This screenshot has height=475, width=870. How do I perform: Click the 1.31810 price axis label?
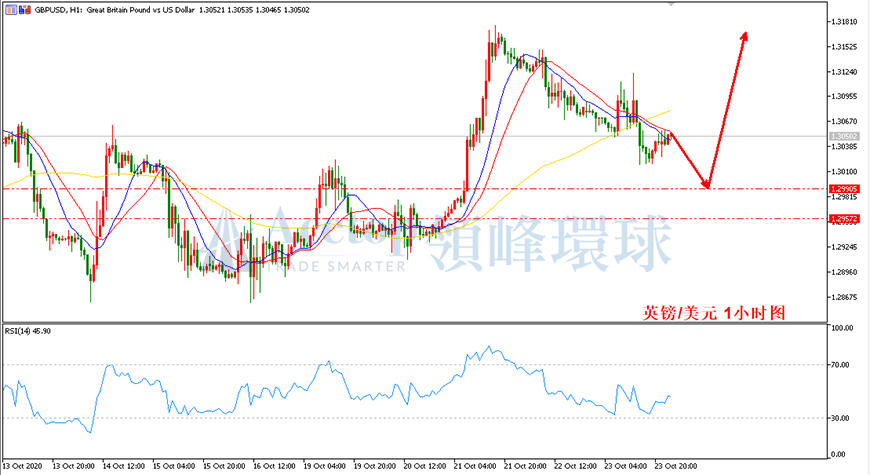click(843, 22)
